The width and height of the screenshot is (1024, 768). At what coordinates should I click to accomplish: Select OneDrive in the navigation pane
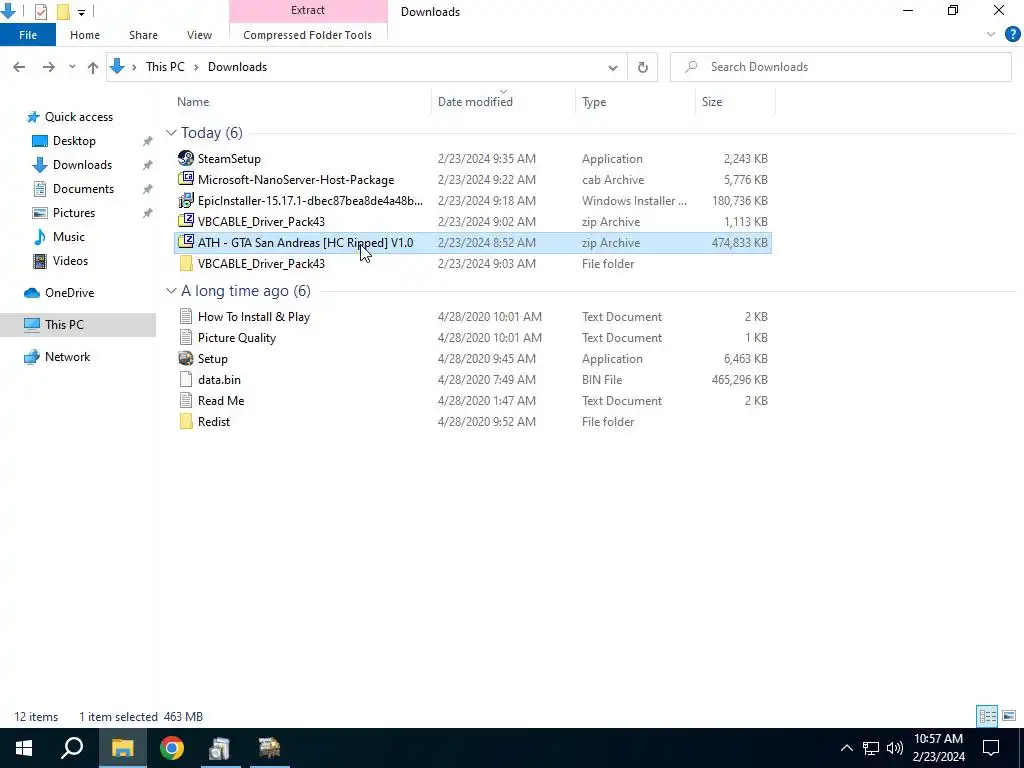click(69, 293)
